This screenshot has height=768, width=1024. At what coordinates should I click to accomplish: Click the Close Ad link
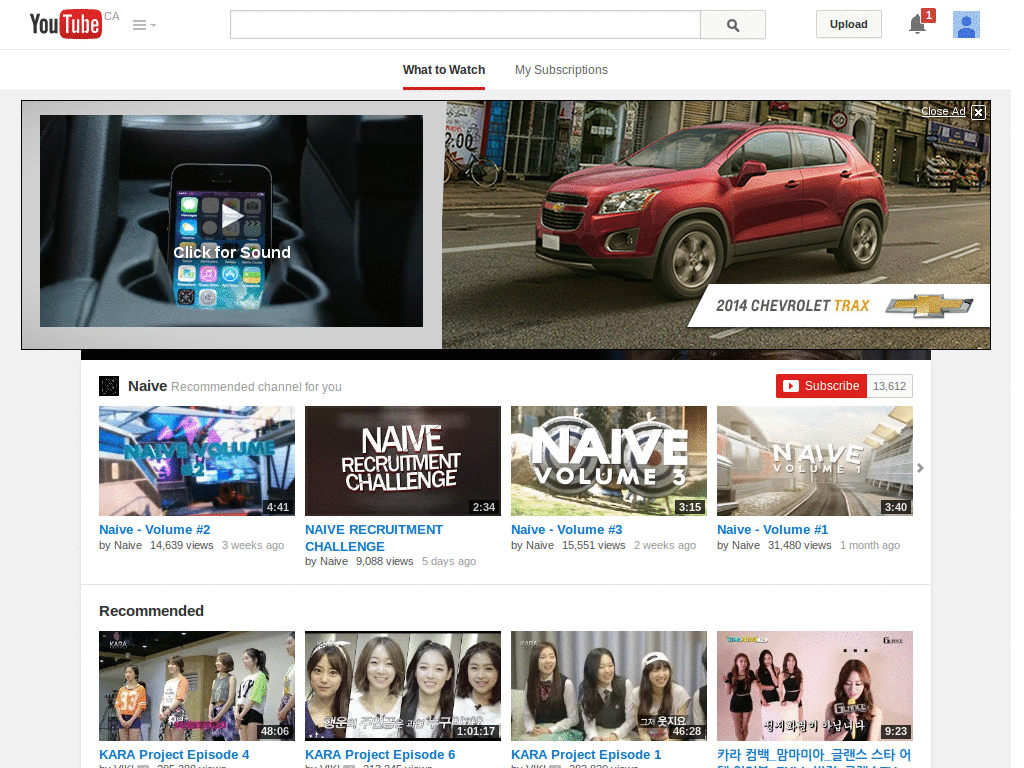pos(943,112)
